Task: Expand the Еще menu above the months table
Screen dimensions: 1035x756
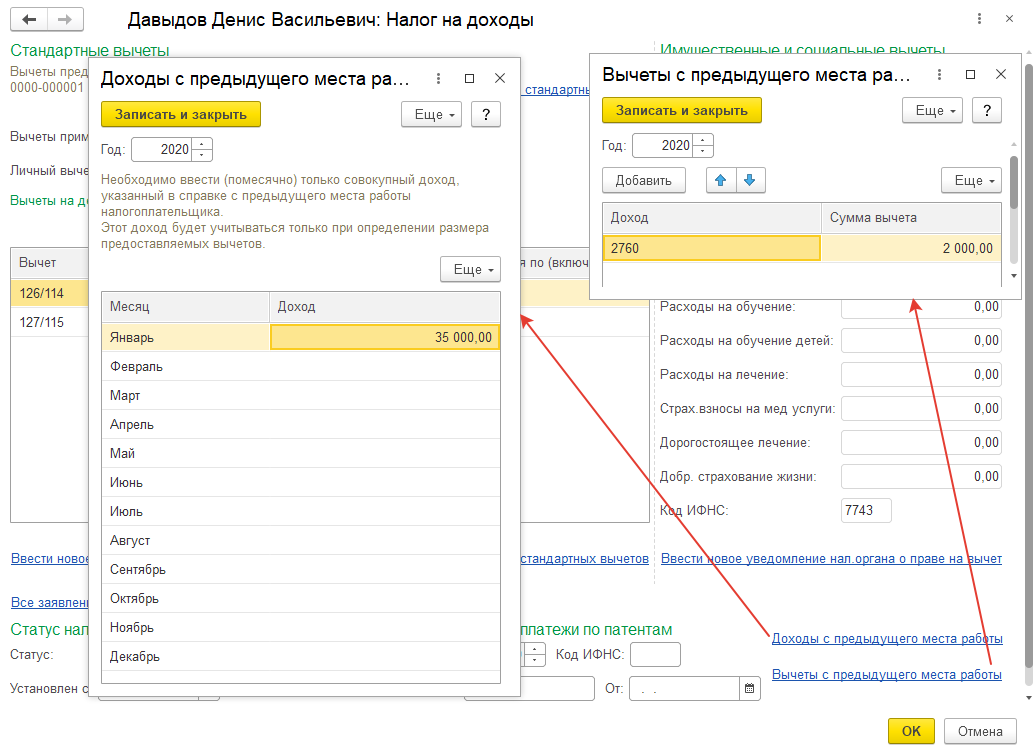Action: (470, 269)
